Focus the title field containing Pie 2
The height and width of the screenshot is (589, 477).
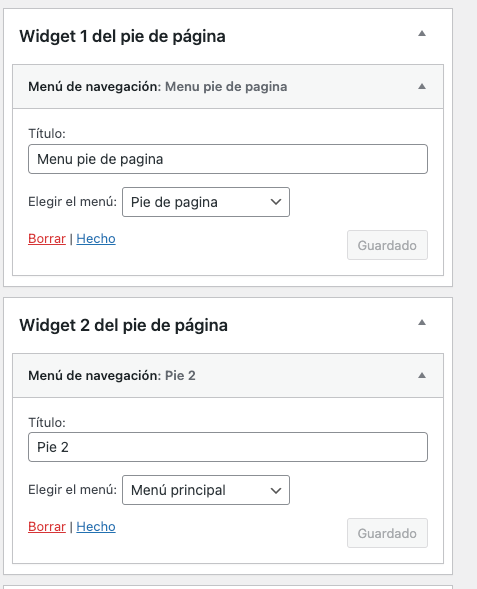[x=228, y=447]
